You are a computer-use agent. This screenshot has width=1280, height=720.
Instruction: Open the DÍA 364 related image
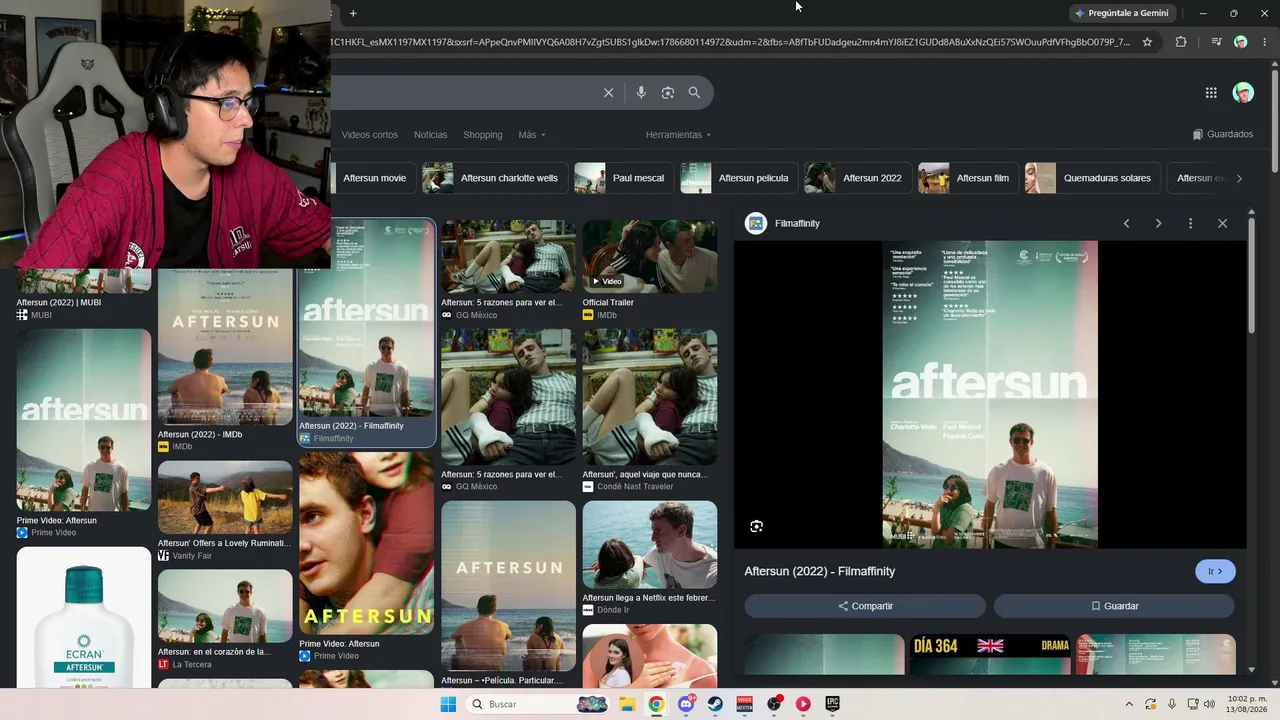[x=991, y=654]
